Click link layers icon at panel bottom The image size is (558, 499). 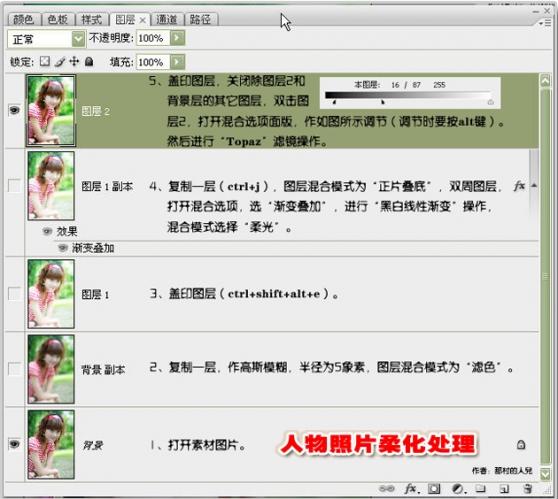click(386, 489)
